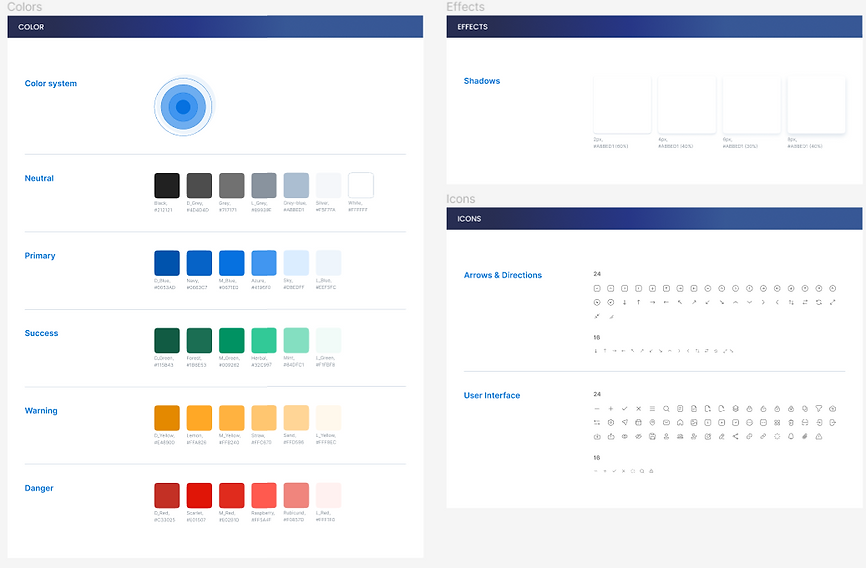Click the 'Shadows' heading
Screen dimensions: 866x568
[x=482, y=81]
